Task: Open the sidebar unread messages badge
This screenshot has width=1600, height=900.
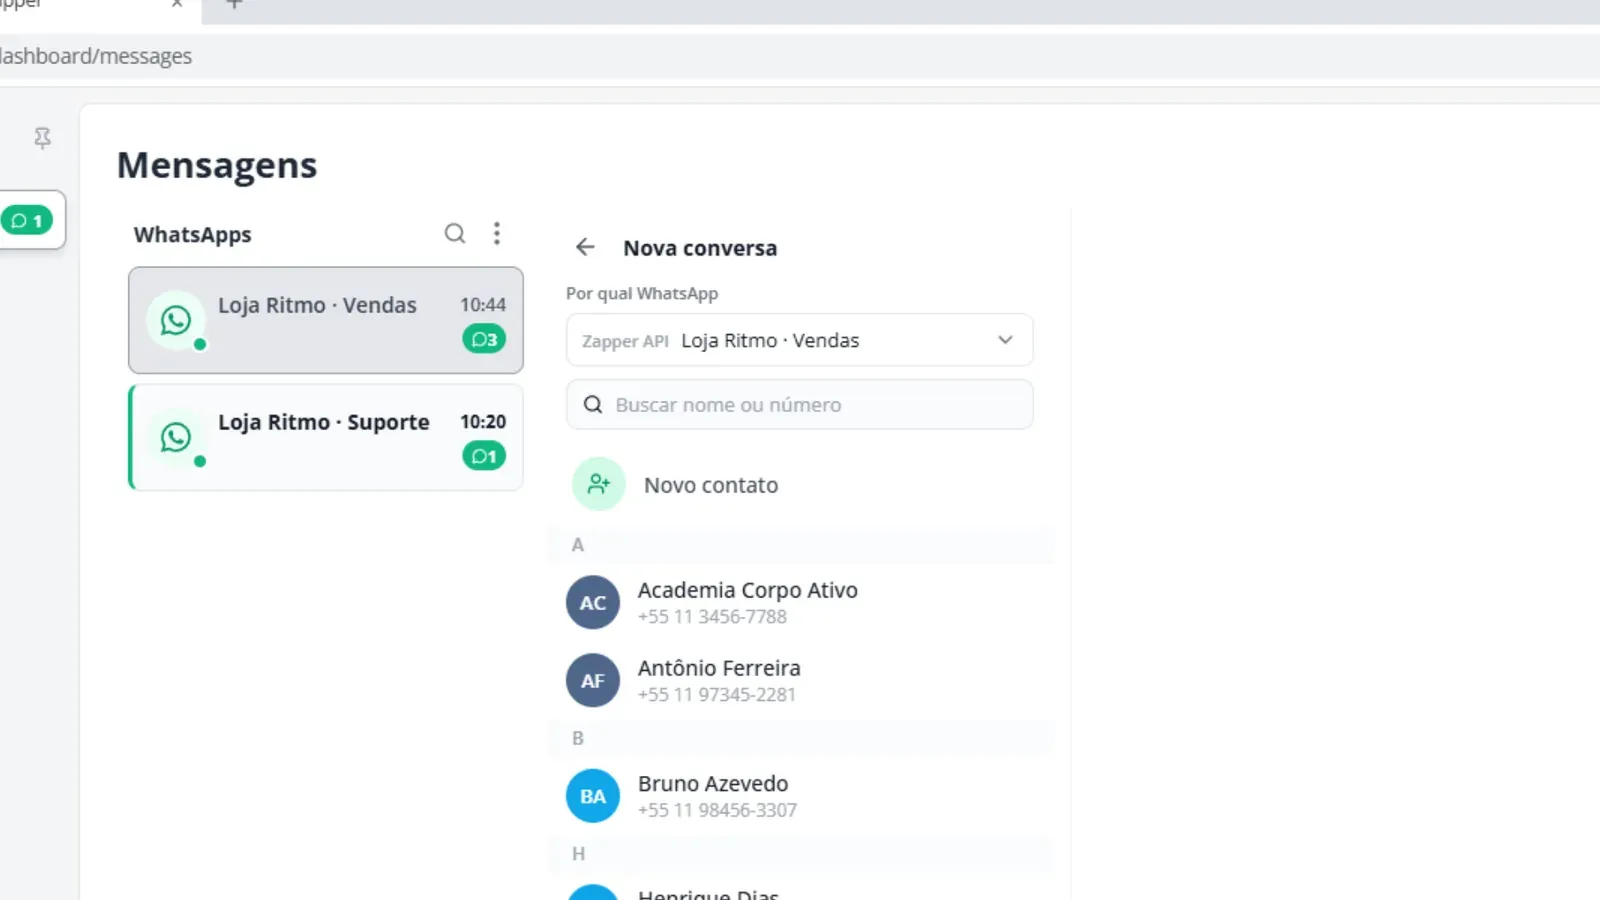Action: click(x=27, y=220)
